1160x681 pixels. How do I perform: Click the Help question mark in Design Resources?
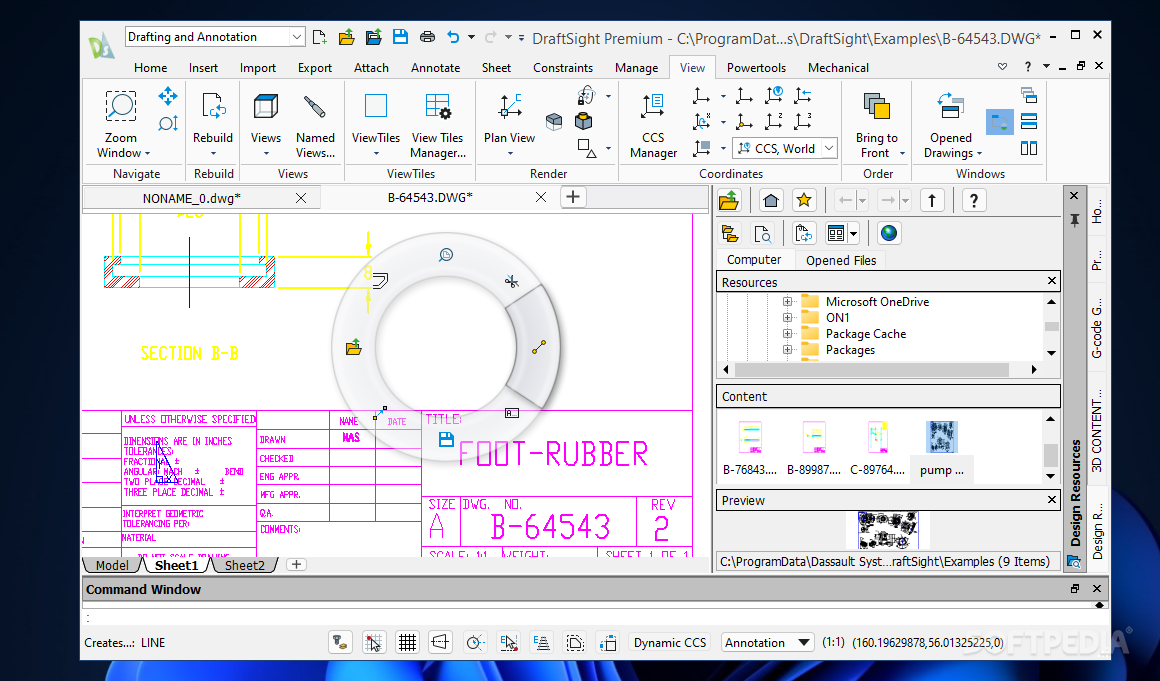click(974, 200)
